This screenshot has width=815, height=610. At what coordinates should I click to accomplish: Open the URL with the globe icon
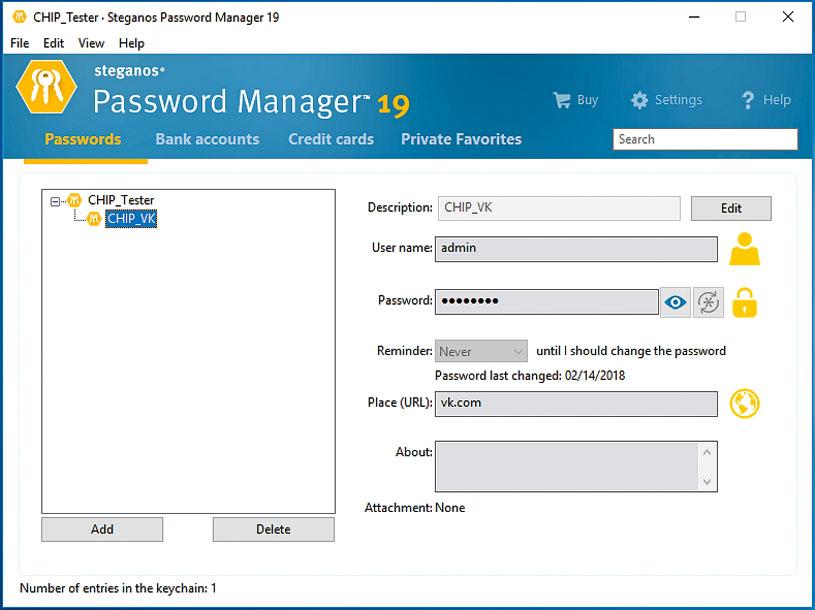pos(744,403)
